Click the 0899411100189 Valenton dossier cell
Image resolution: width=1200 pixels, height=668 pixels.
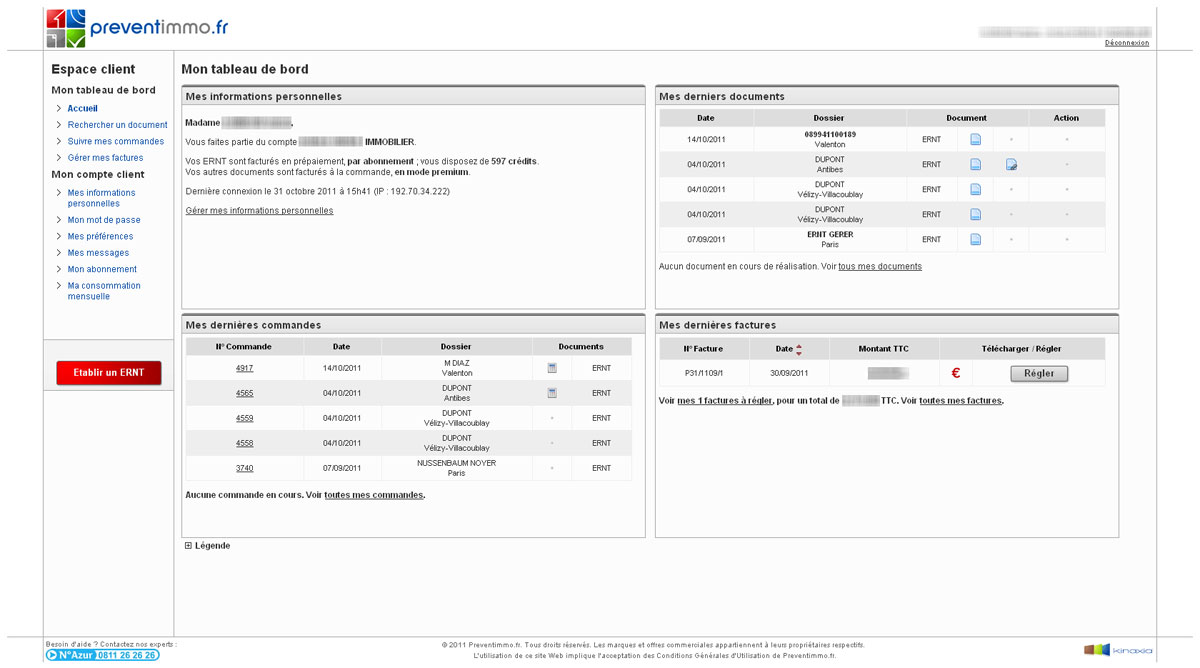(x=830, y=139)
